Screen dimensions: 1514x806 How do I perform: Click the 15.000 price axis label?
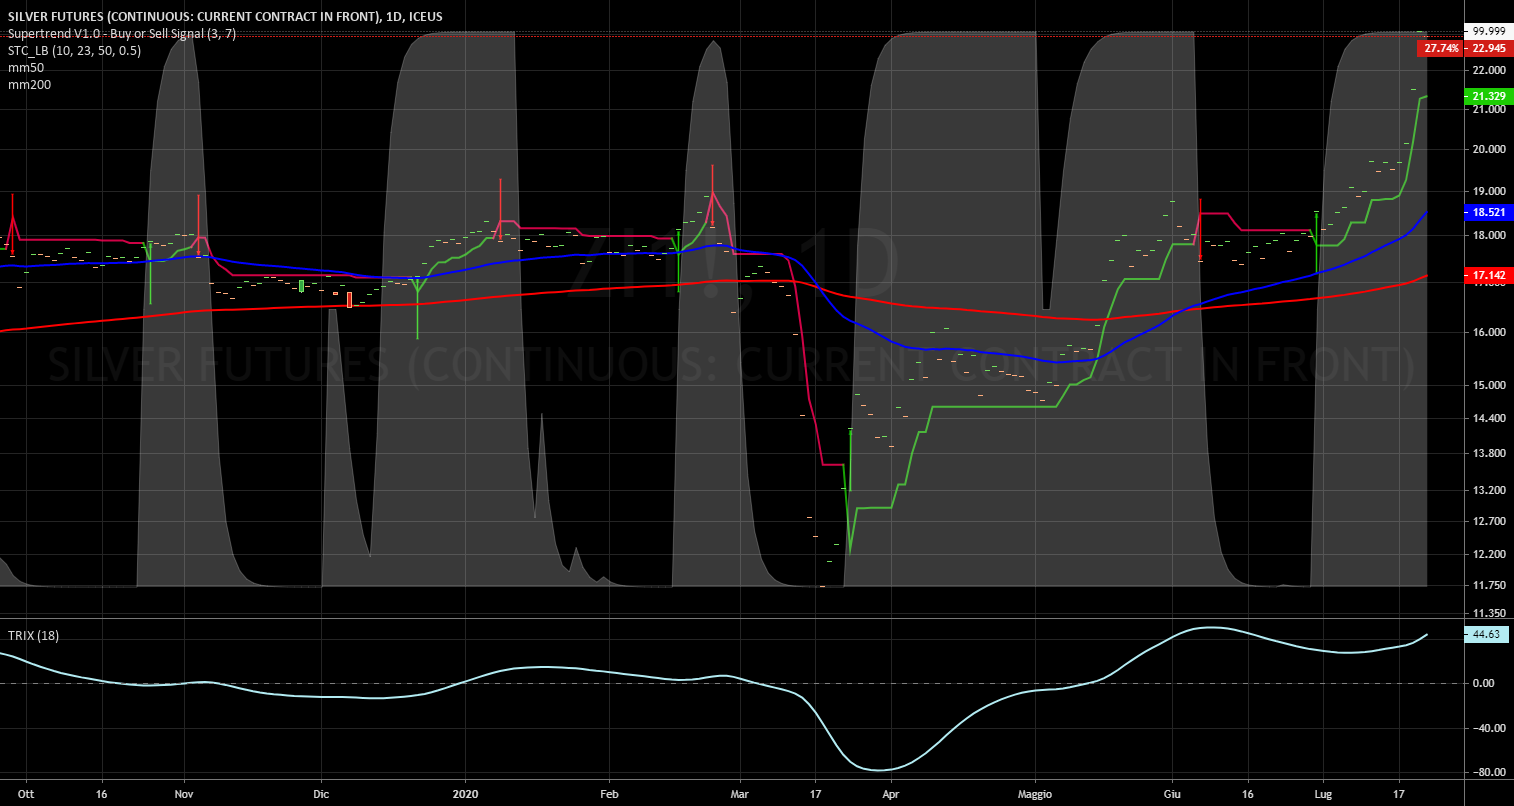click(1488, 385)
